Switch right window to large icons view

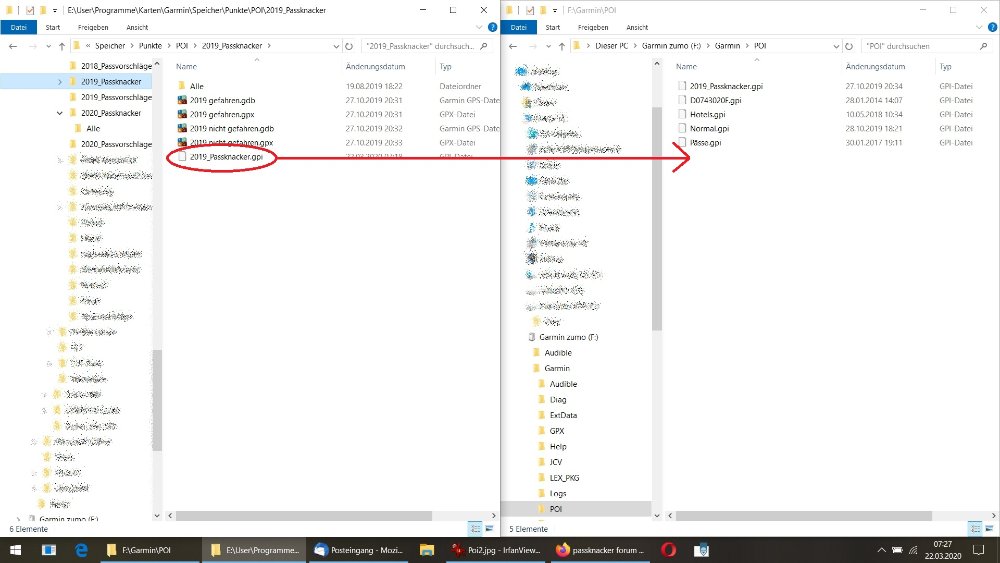989,528
